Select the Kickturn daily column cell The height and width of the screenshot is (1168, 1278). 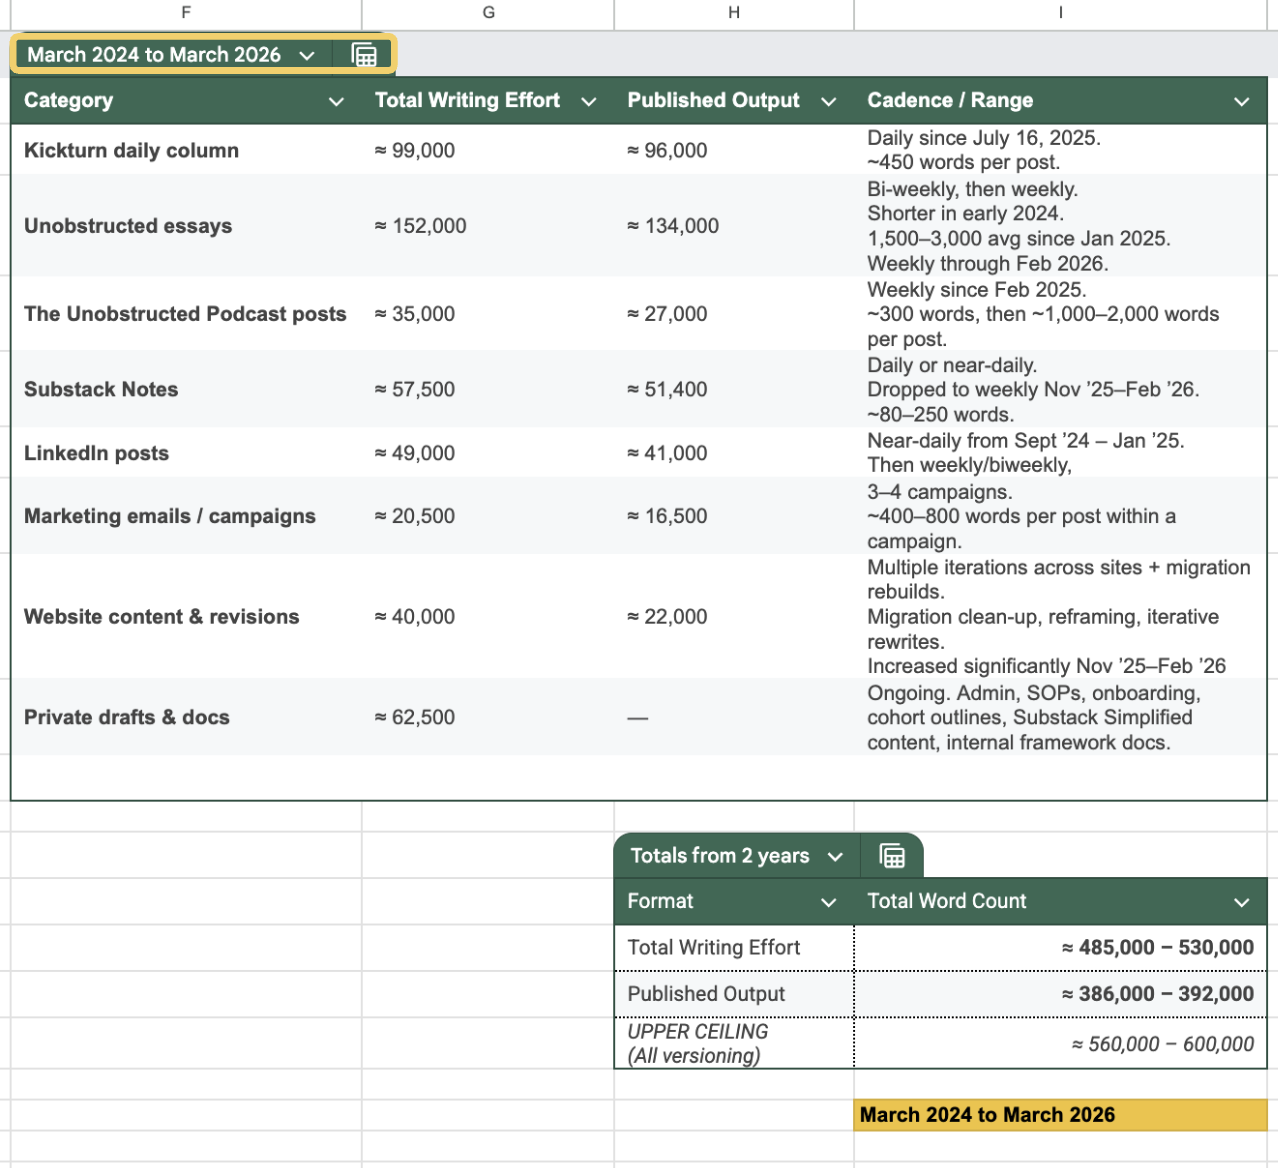[131, 151]
